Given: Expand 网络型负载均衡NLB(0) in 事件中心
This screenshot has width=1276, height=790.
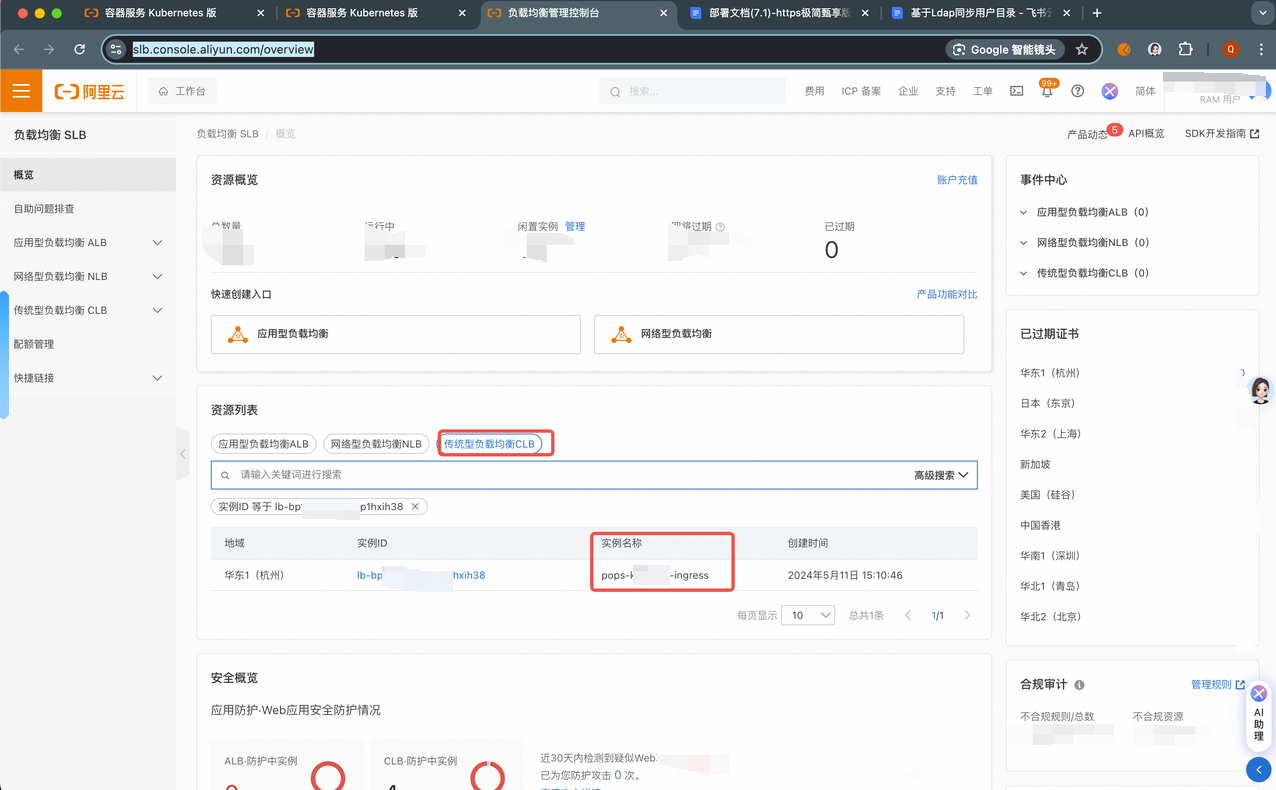Looking at the screenshot, I should 1085,243.
